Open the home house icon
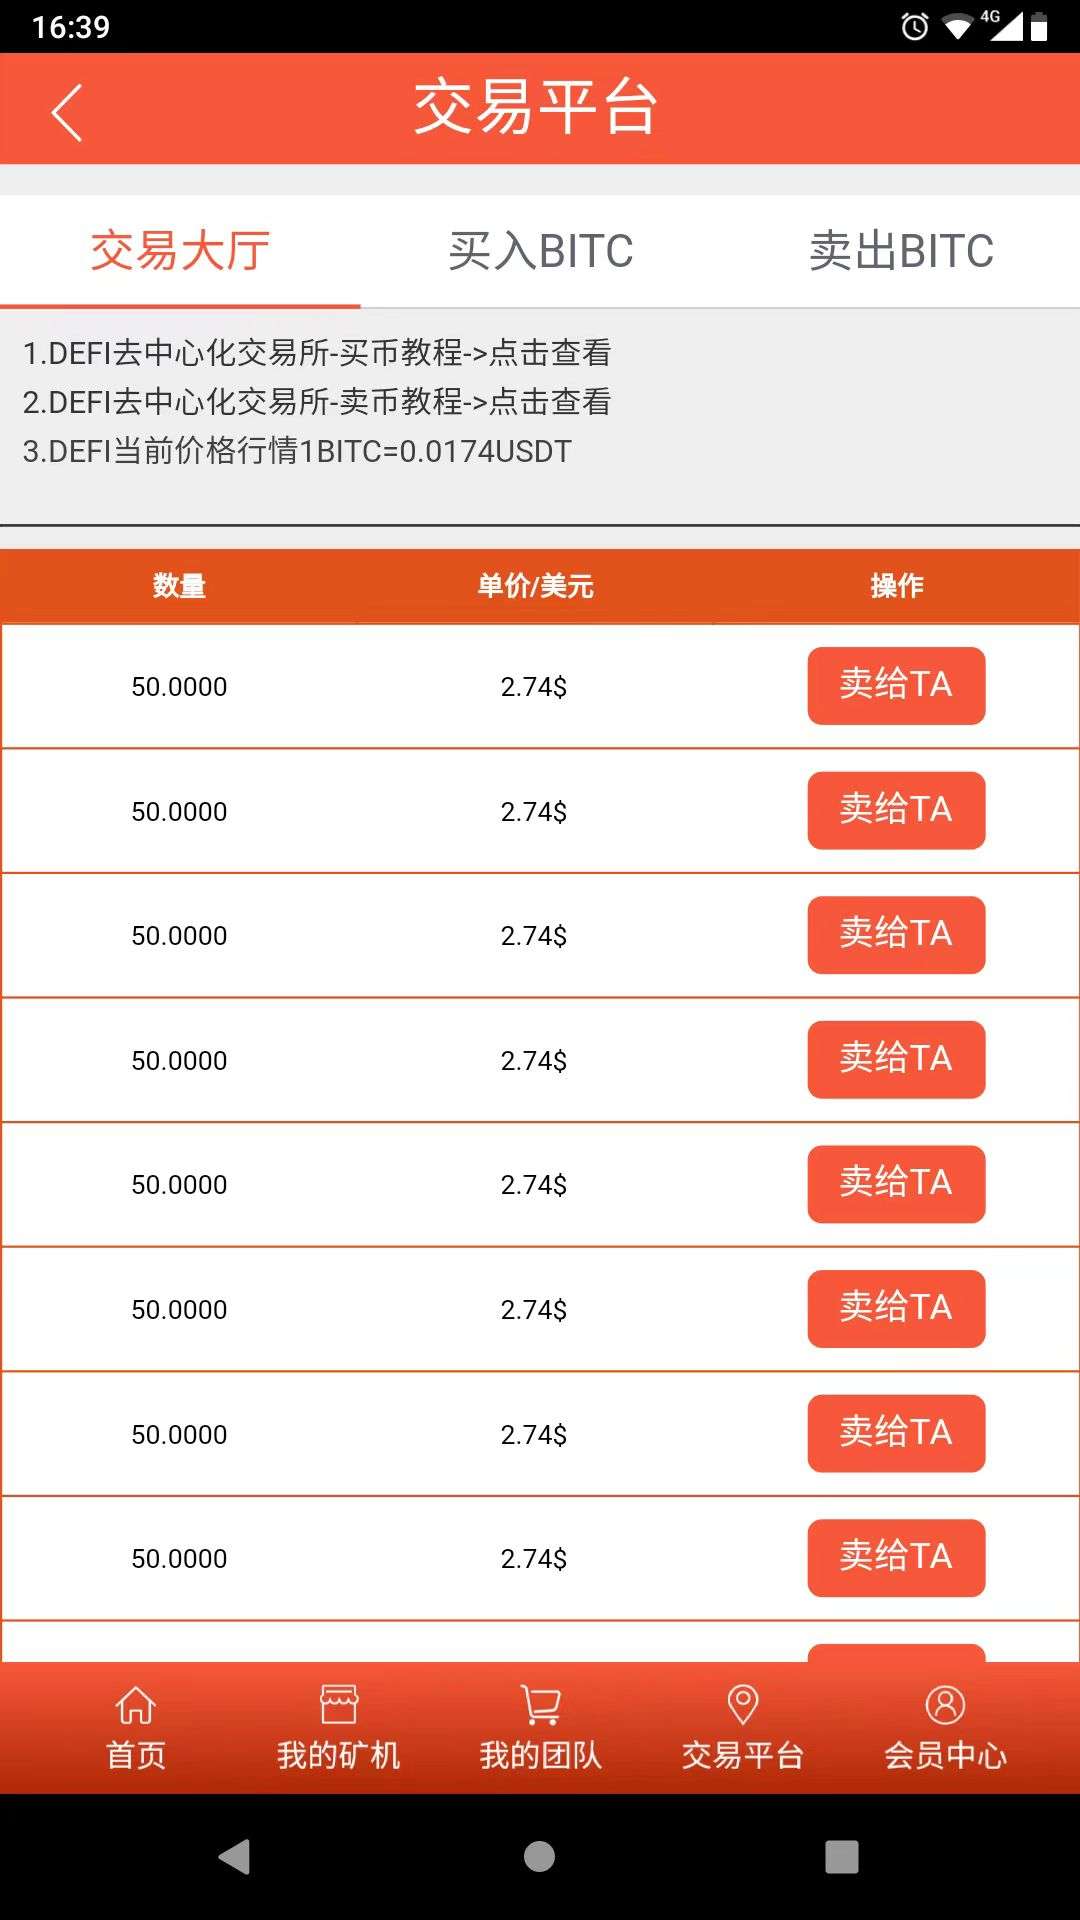The height and width of the screenshot is (1920, 1080). point(136,1706)
